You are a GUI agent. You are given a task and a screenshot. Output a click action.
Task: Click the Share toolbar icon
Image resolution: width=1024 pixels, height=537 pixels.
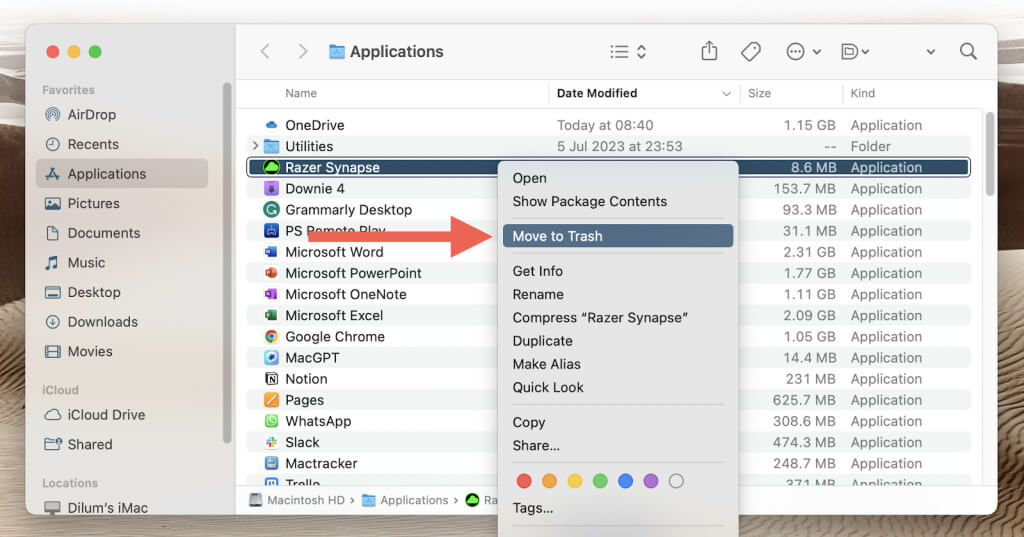(x=709, y=51)
